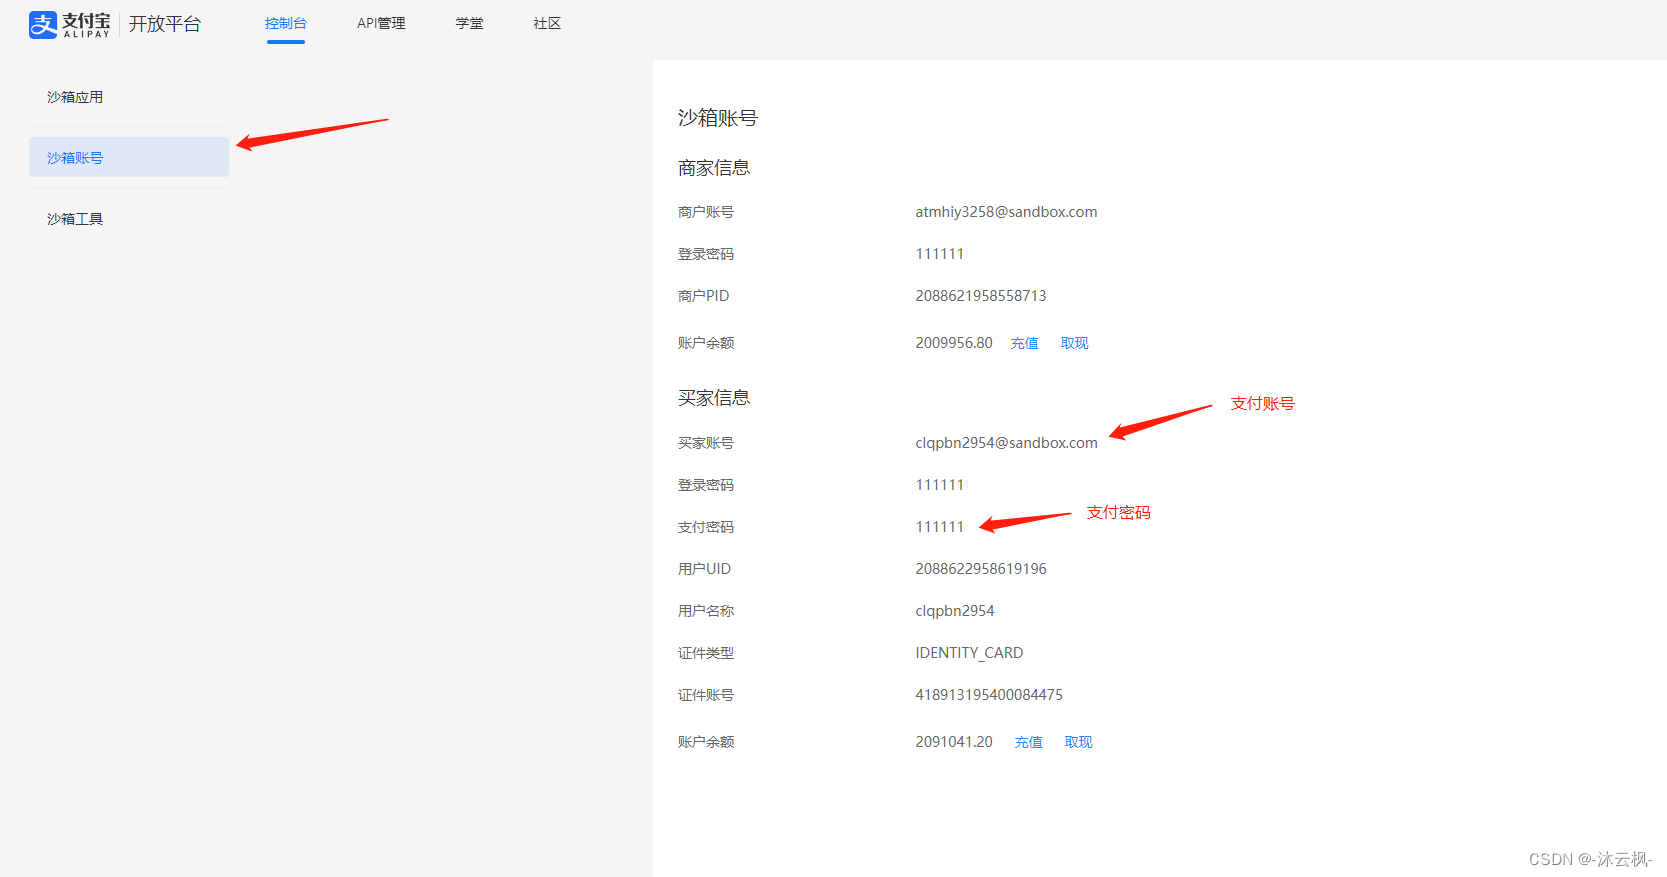The width and height of the screenshot is (1667, 877).
Task: Click the Alipay logo icon
Action: [x=43, y=24]
